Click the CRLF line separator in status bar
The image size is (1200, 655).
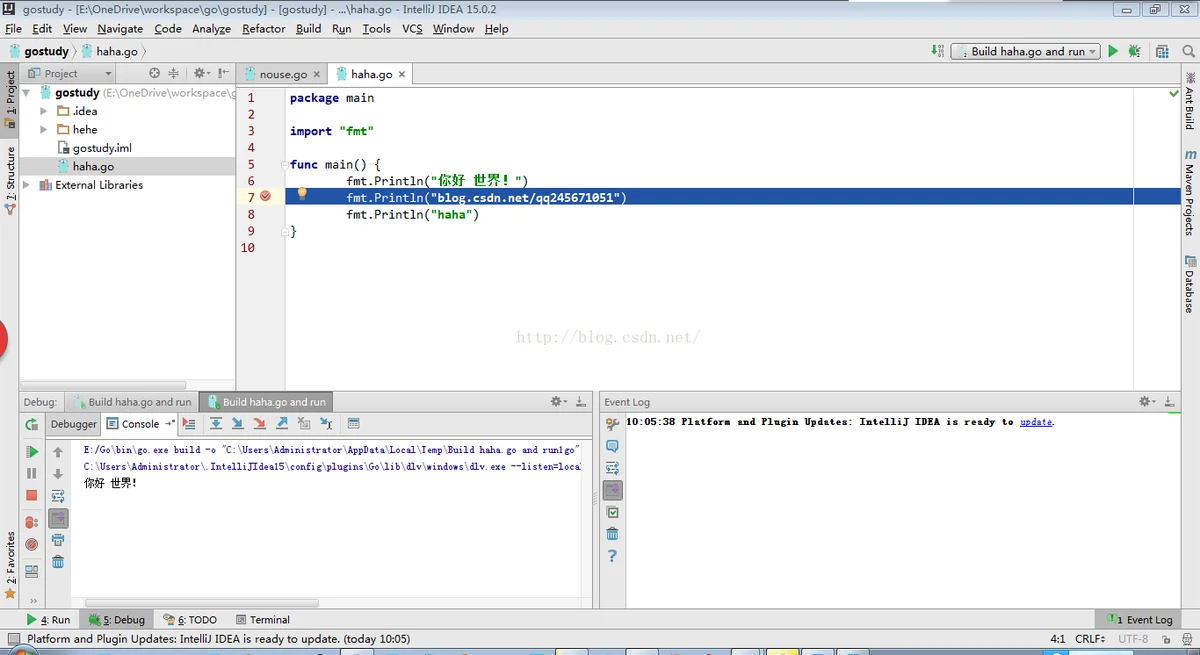1090,639
